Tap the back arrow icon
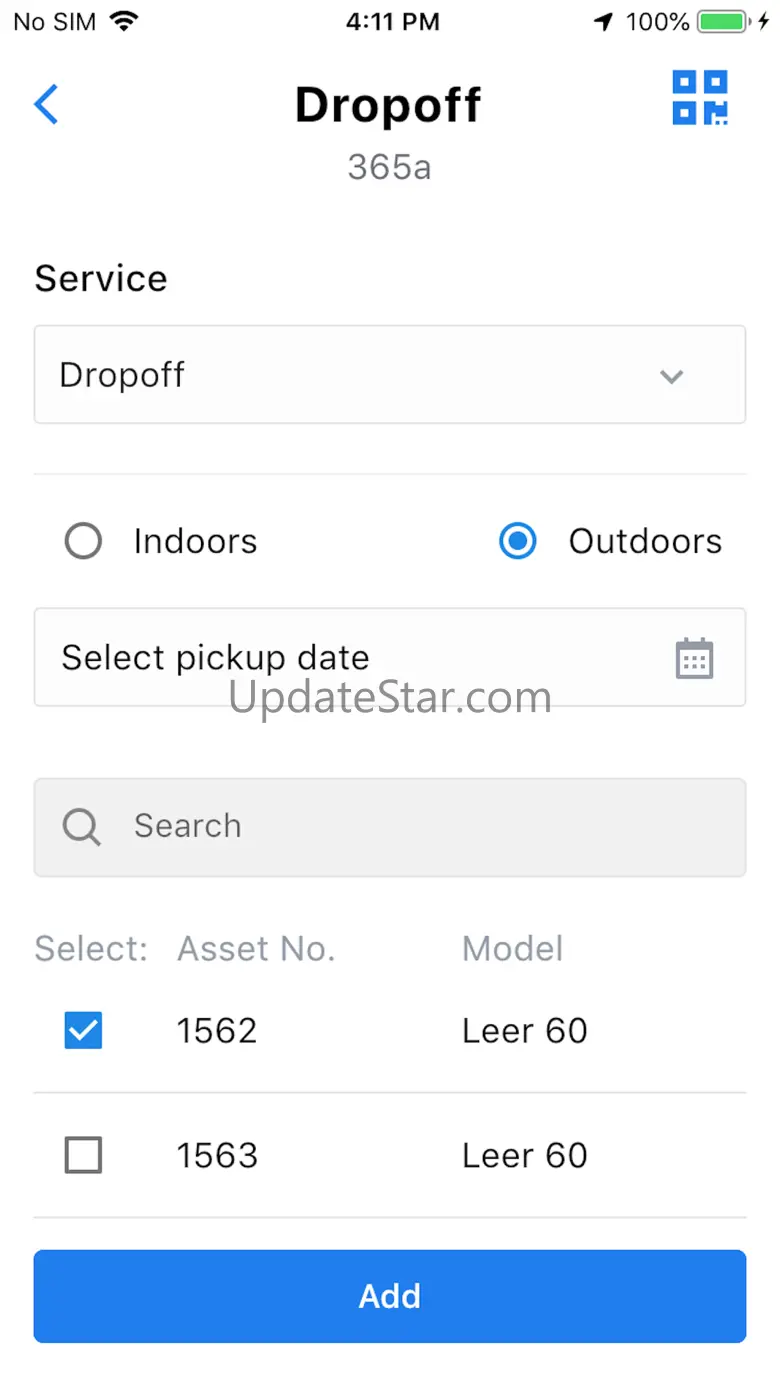The height and width of the screenshot is (1387, 780). 46,104
